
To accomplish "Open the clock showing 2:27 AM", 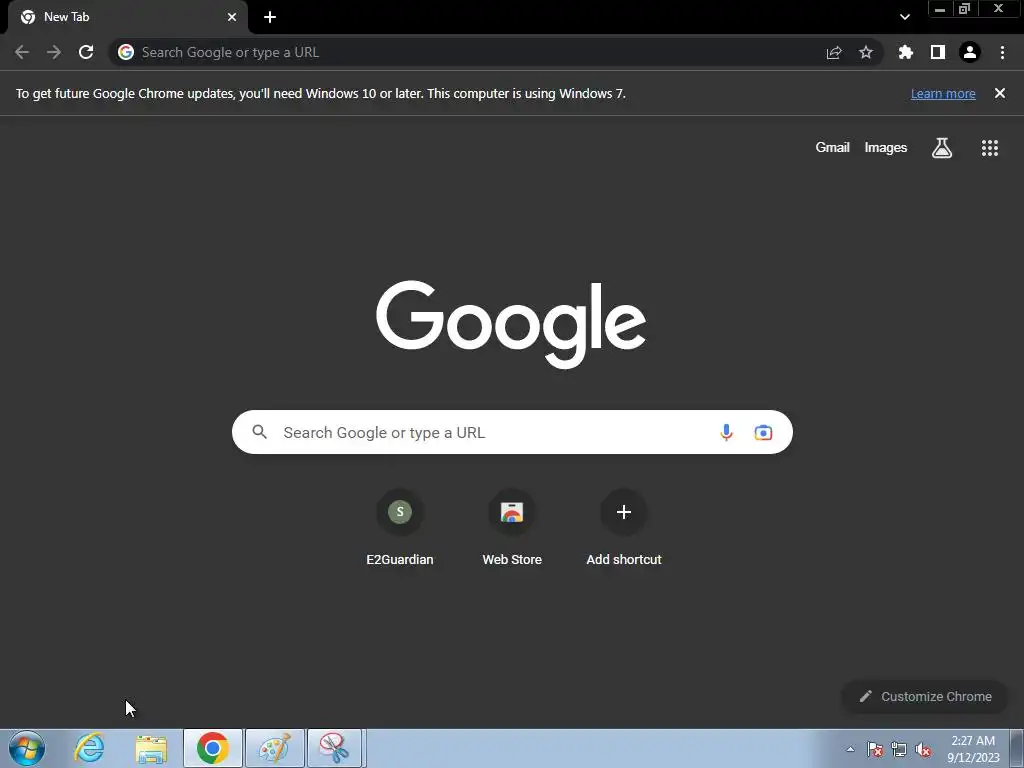I will point(973,748).
